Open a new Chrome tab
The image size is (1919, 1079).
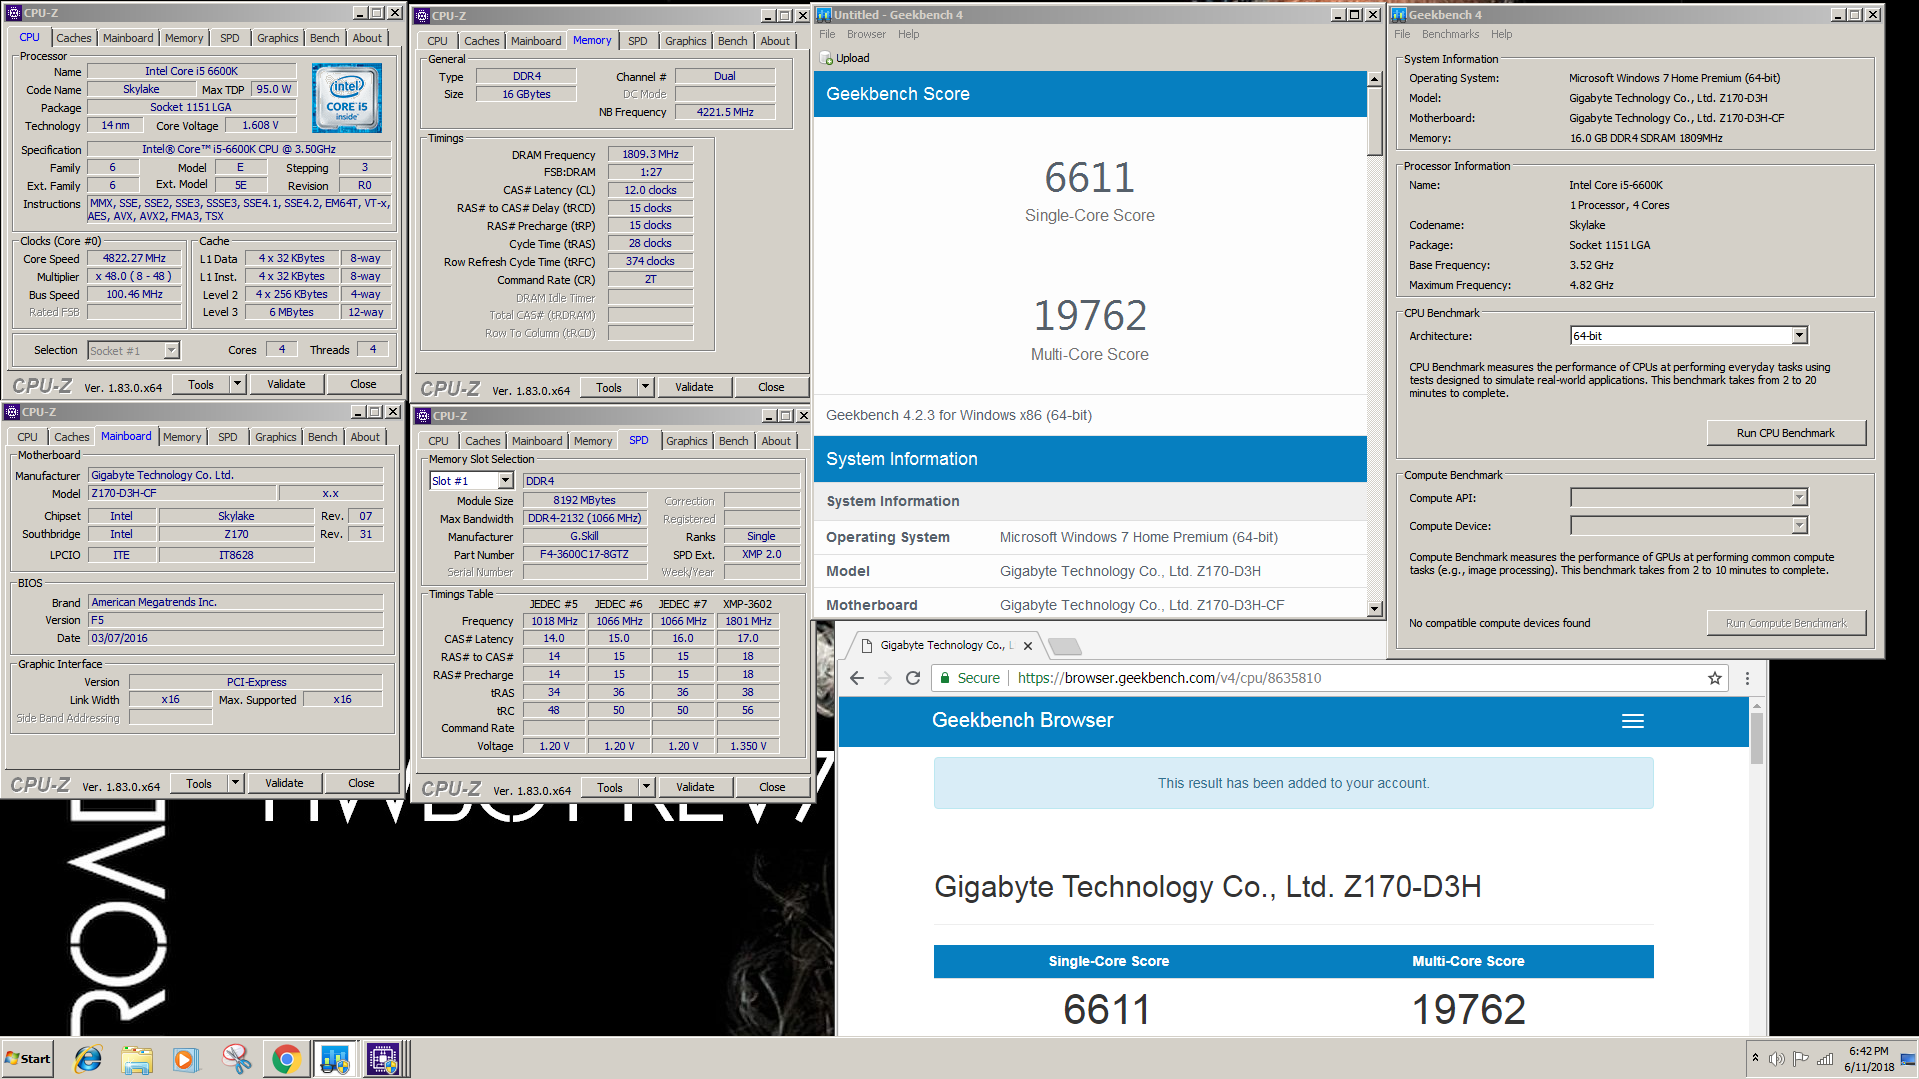pos(1064,646)
